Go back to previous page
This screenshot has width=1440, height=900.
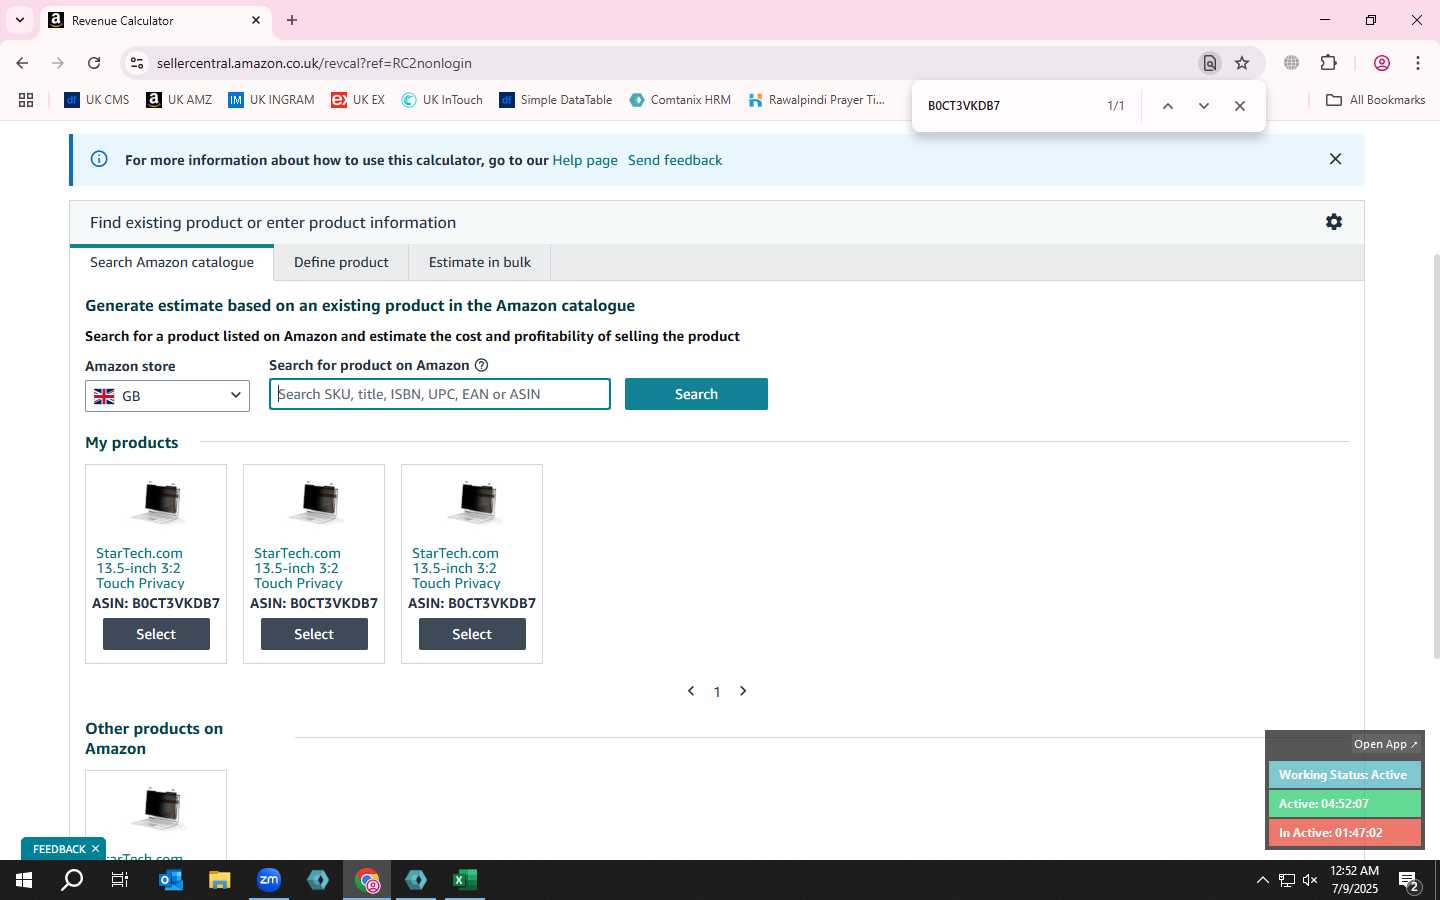click(x=22, y=63)
